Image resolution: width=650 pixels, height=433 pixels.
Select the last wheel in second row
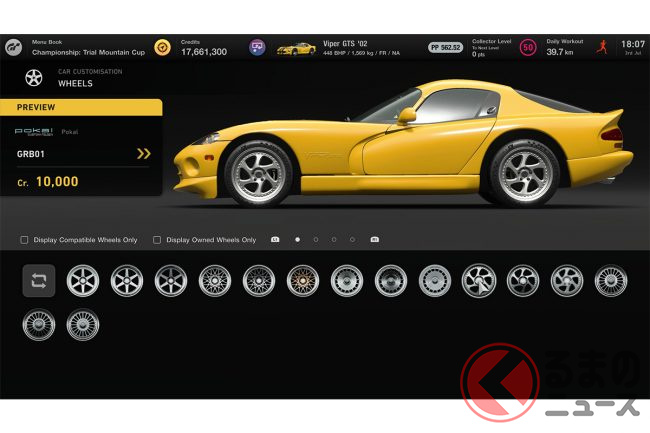83,325
